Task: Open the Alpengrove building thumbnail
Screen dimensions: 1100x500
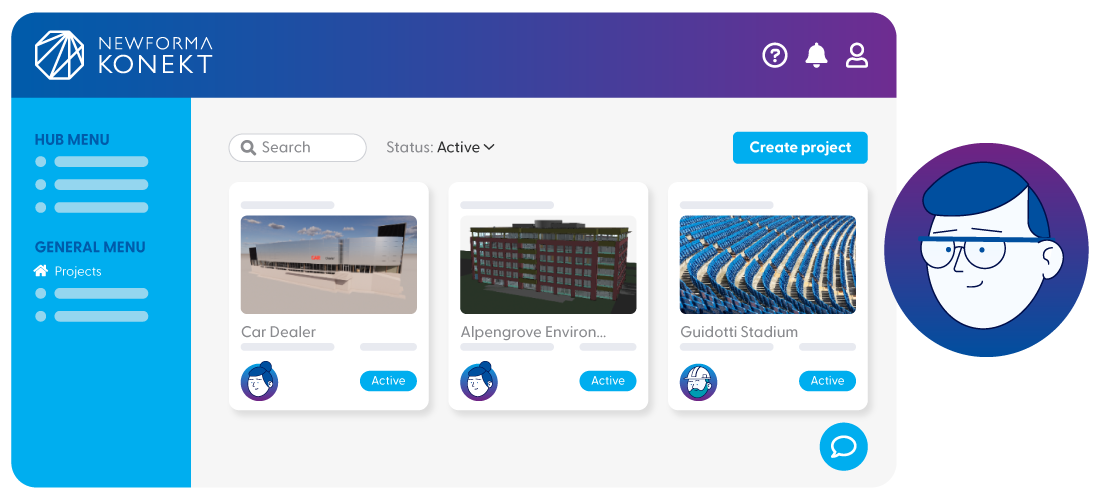Action: (549, 264)
